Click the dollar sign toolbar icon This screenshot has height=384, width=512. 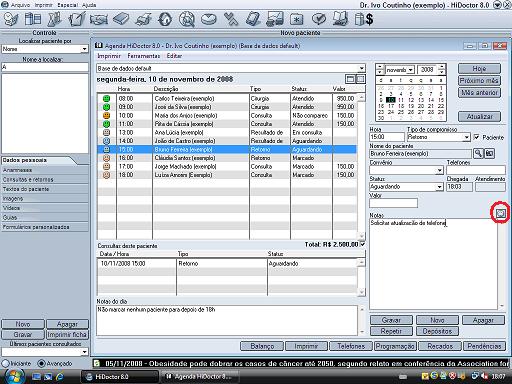coord(364,19)
